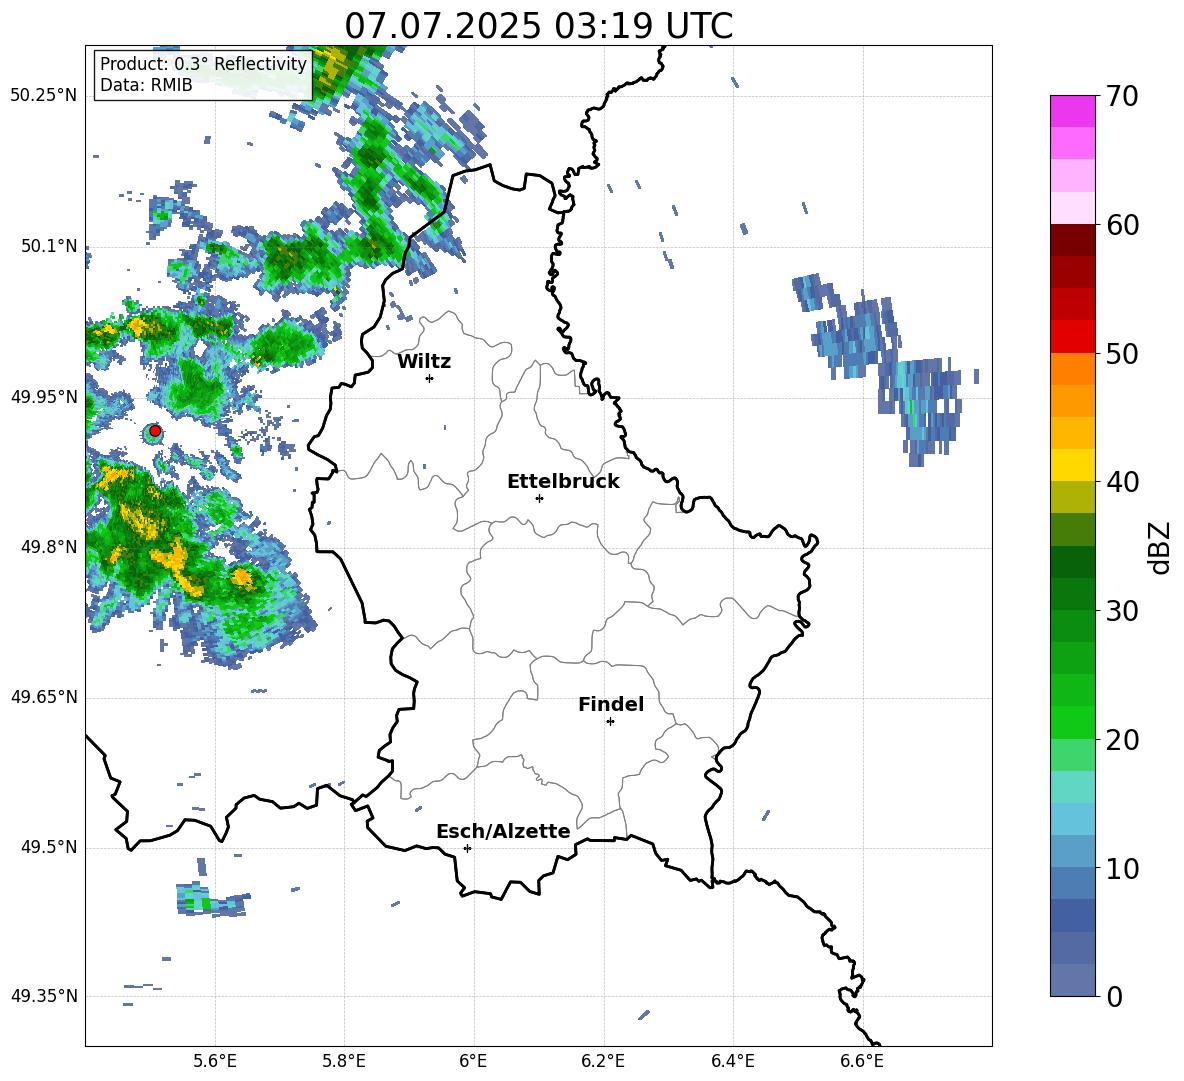
Task: Click the Data: RMIB text
Action: click(x=146, y=85)
